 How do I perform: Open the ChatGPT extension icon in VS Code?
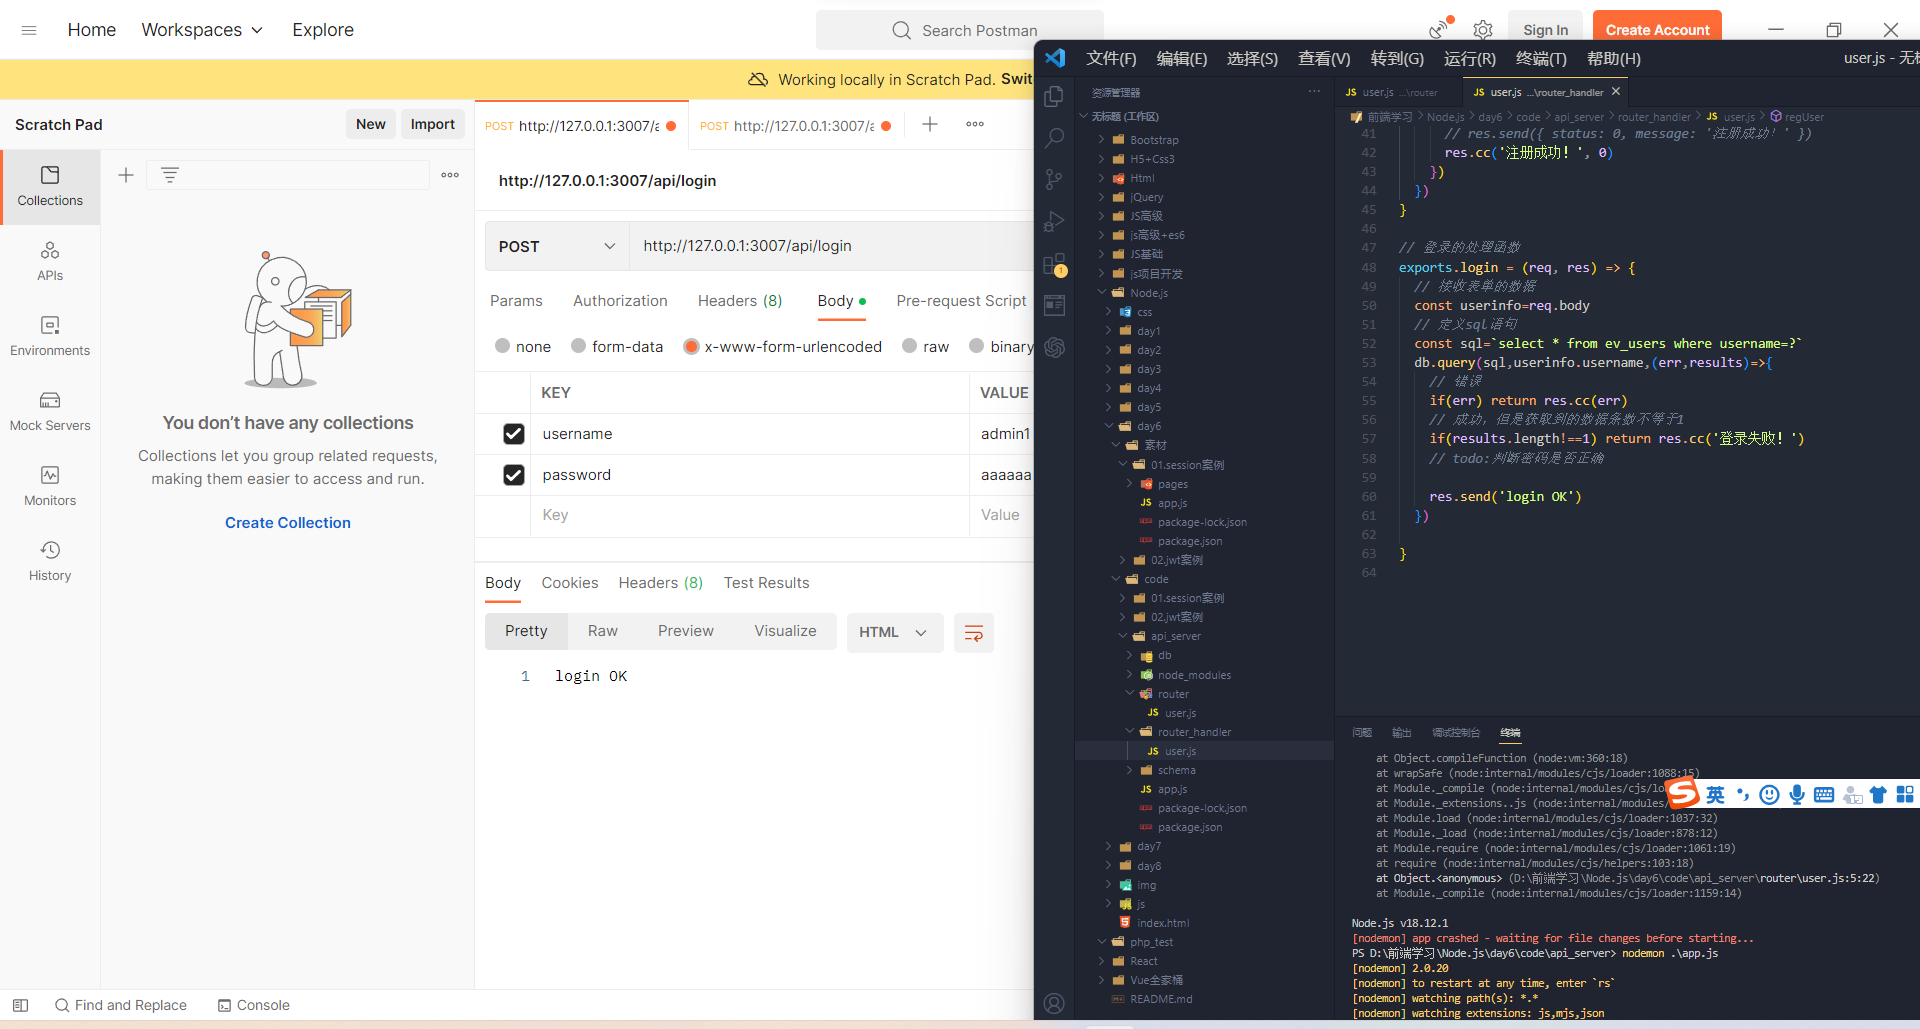1054,347
